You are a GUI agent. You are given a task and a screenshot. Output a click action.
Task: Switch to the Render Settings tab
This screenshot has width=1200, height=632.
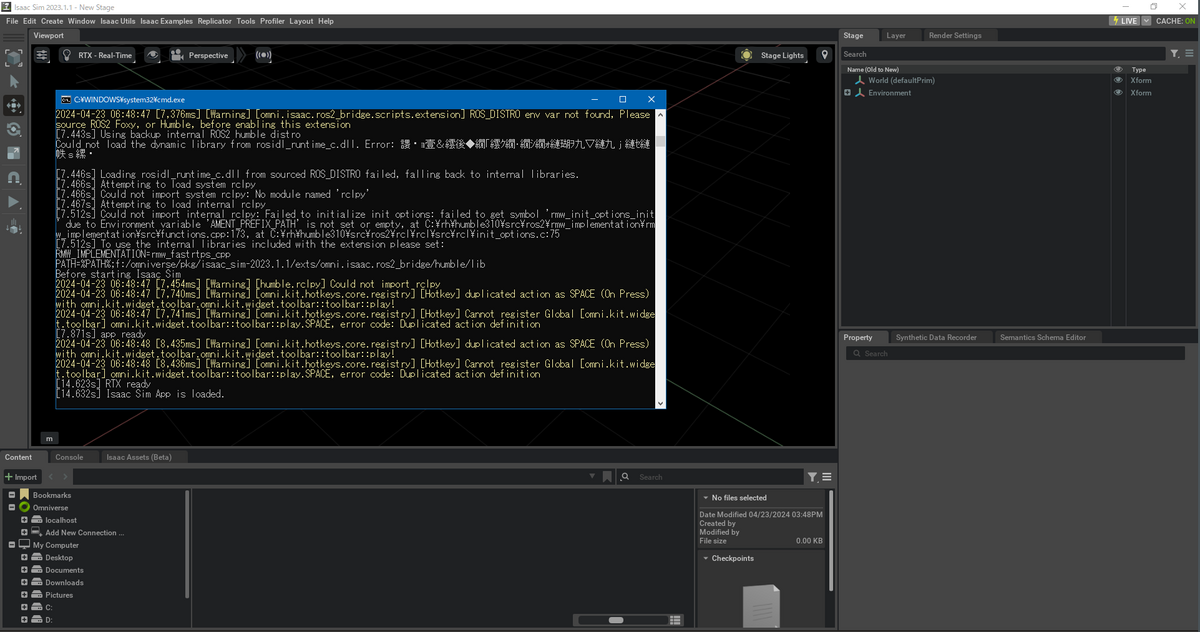(x=955, y=35)
